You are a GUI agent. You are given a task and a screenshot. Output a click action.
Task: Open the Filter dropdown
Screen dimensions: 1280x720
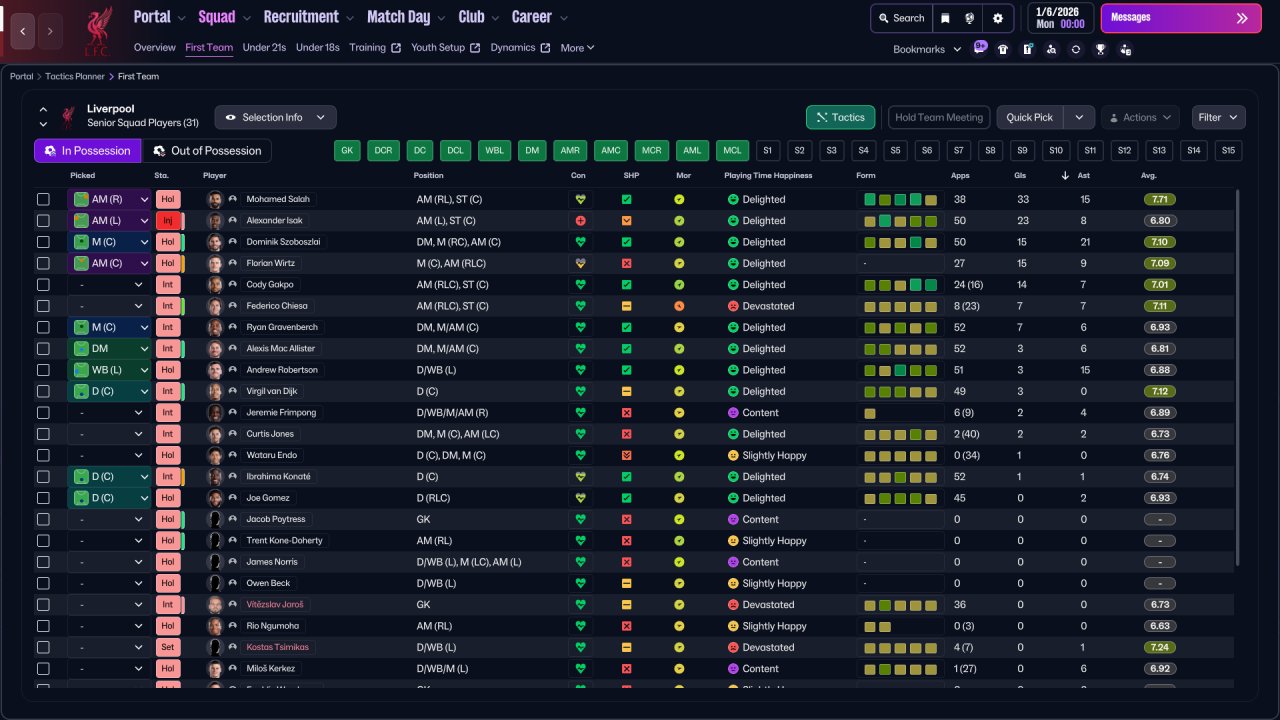coord(1218,117)
